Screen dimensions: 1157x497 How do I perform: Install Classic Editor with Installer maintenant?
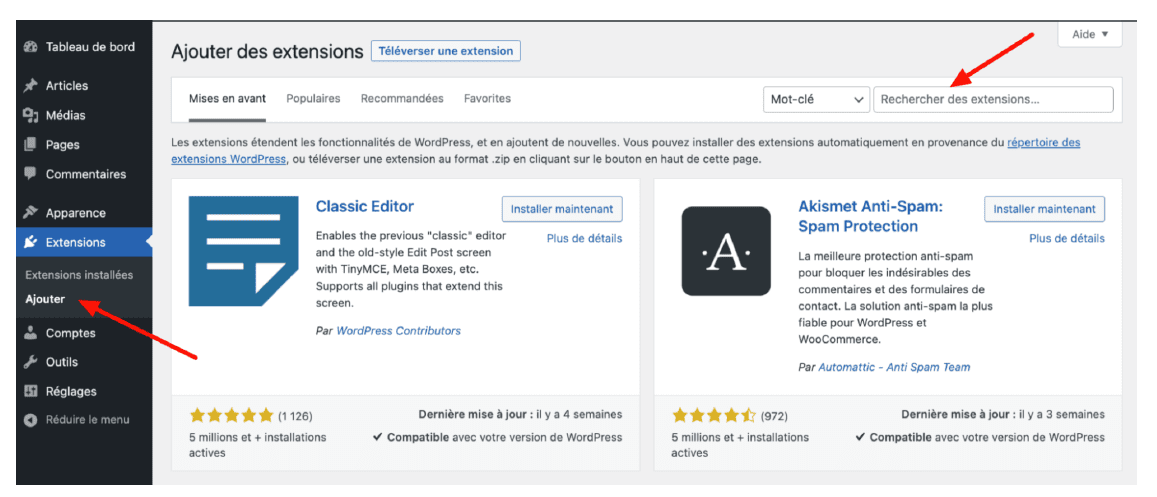[562, 209]
